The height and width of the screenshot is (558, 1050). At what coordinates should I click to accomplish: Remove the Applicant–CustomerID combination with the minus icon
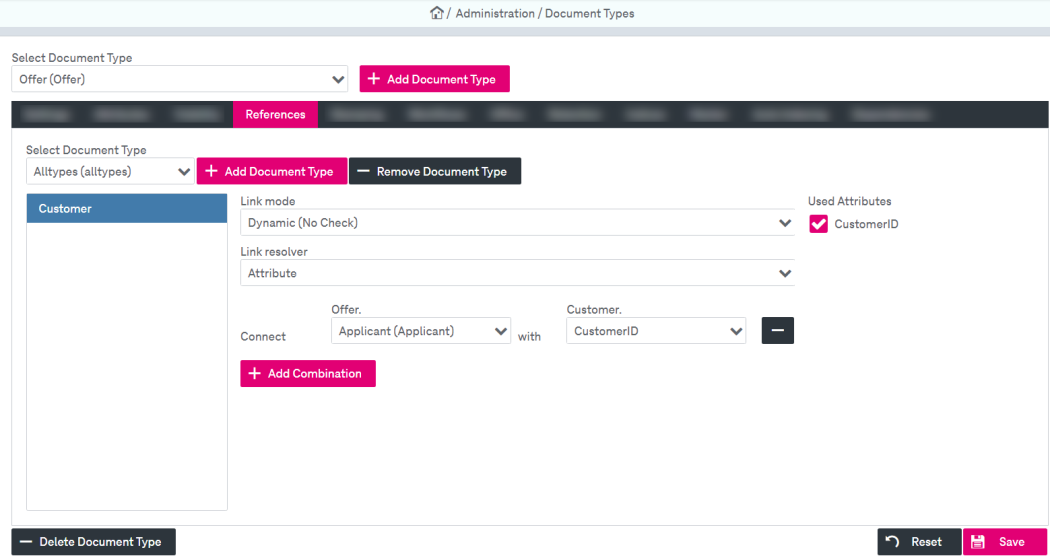[777, 331]
